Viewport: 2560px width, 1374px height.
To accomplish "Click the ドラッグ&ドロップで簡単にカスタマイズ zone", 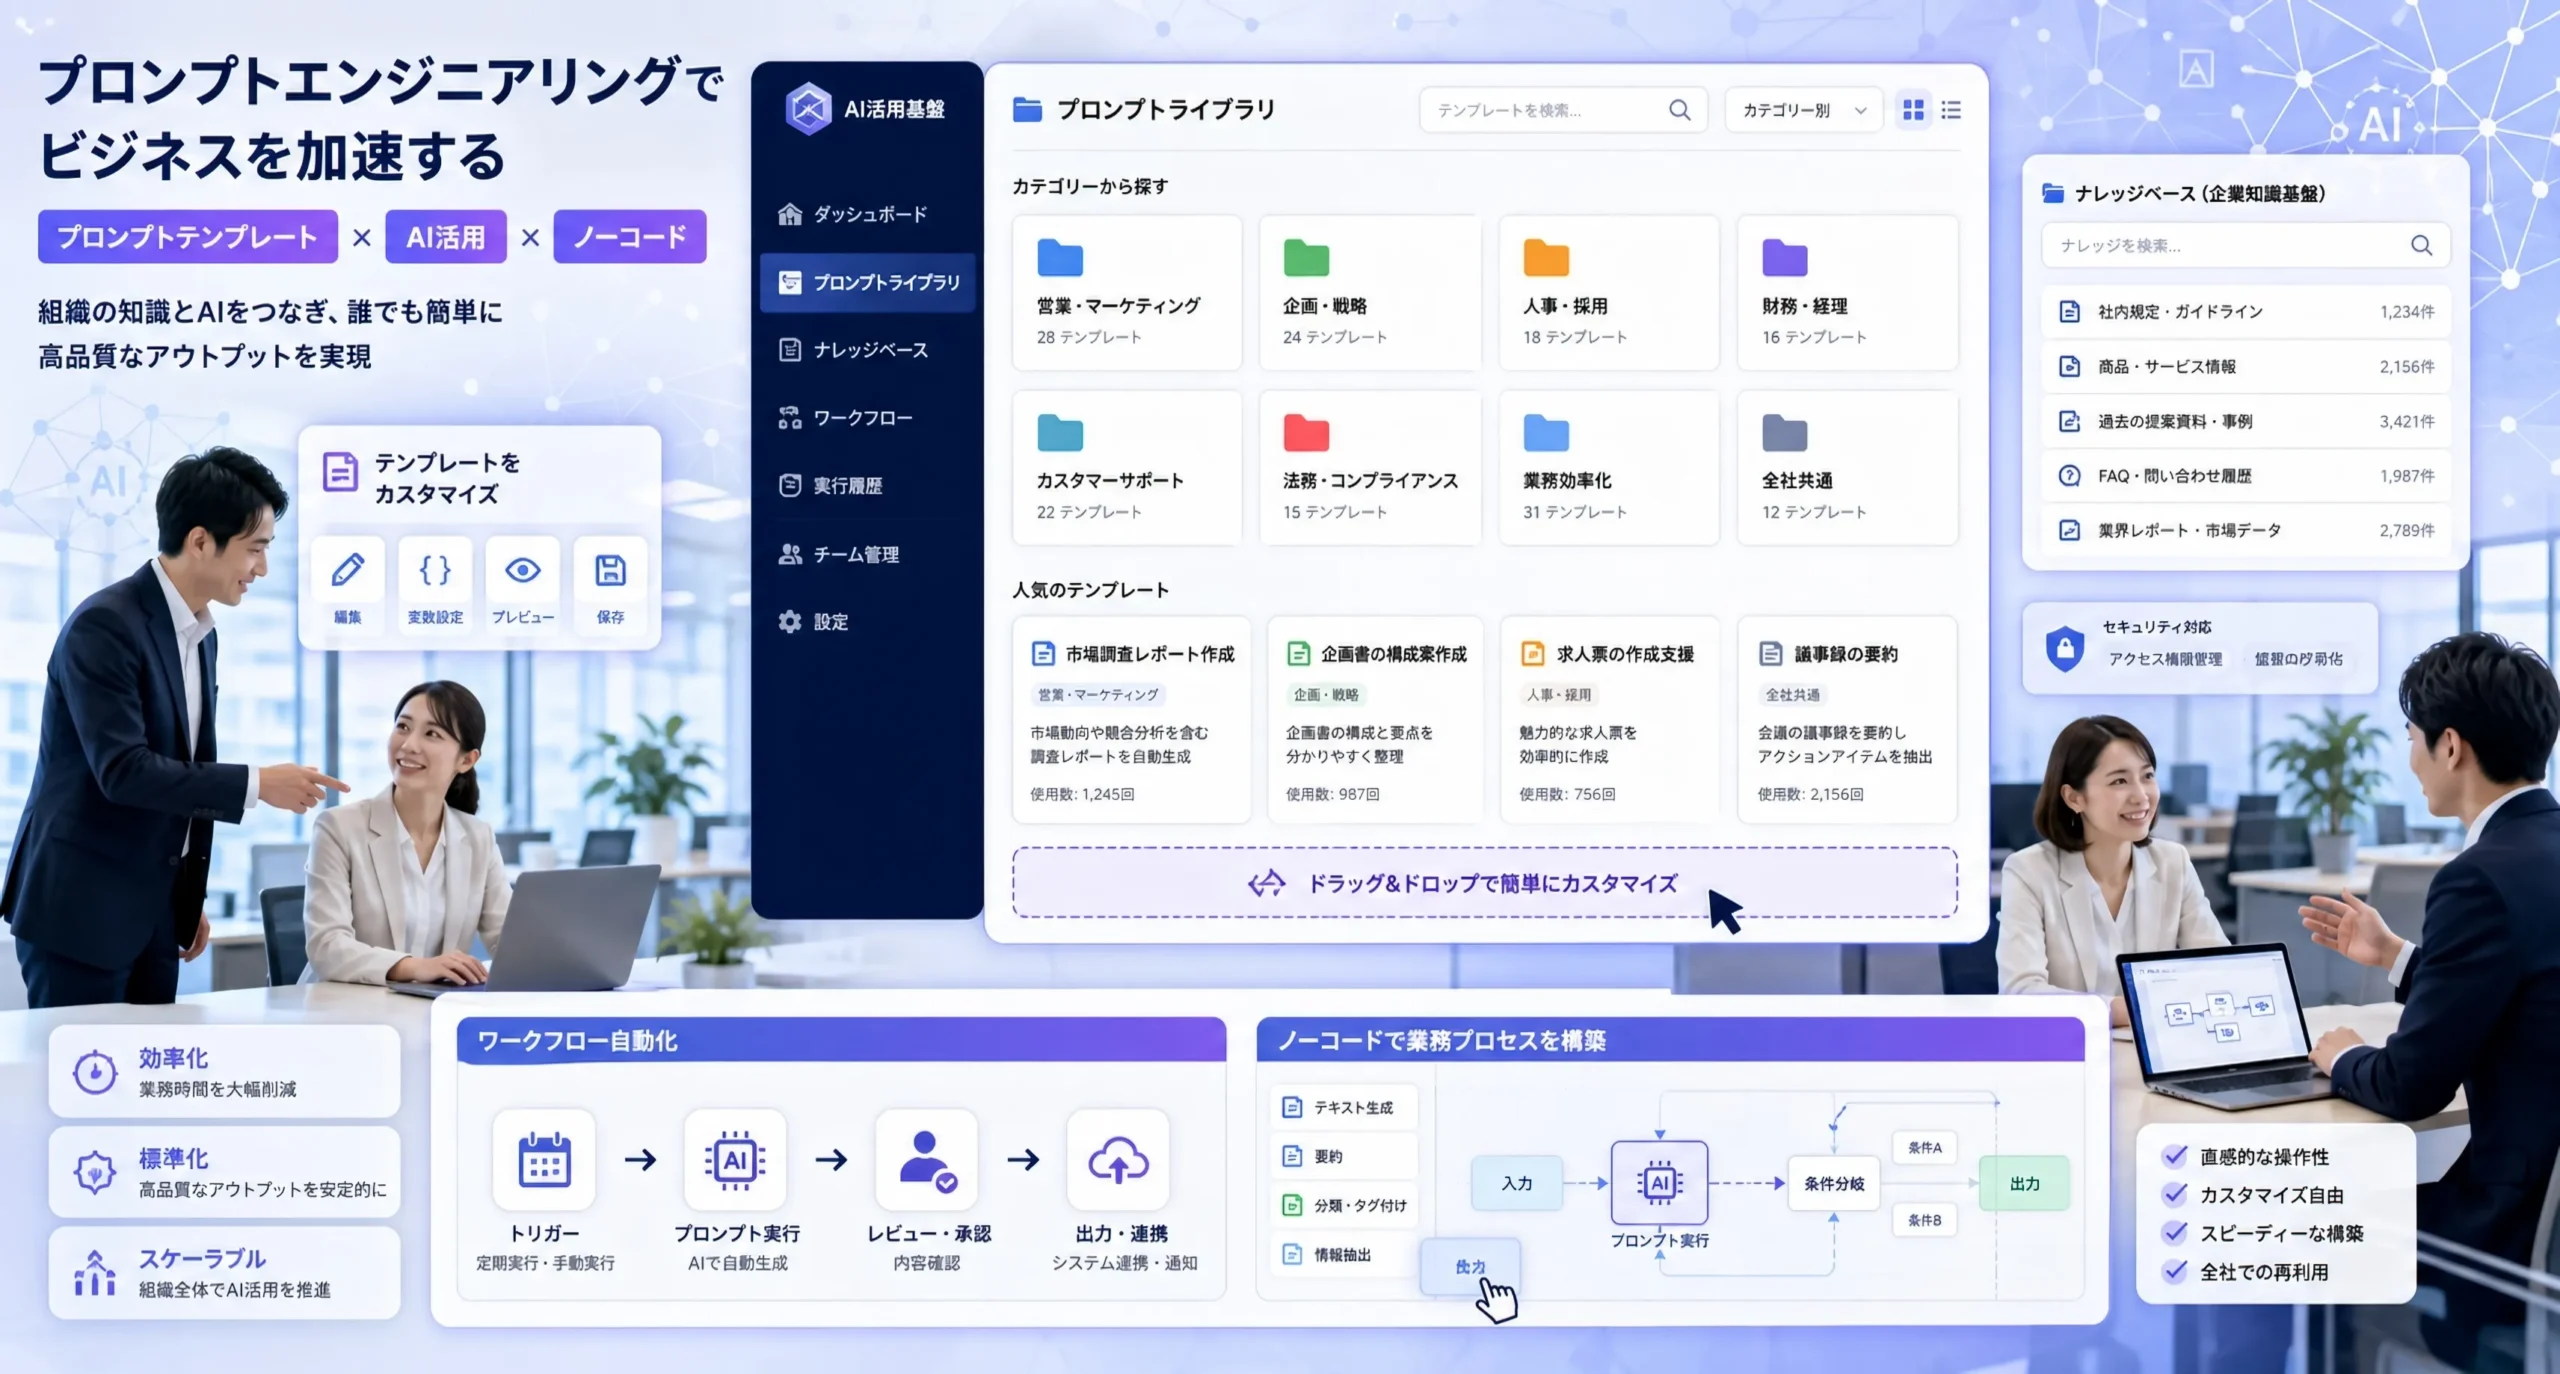I will click(x=1485, y=883).
